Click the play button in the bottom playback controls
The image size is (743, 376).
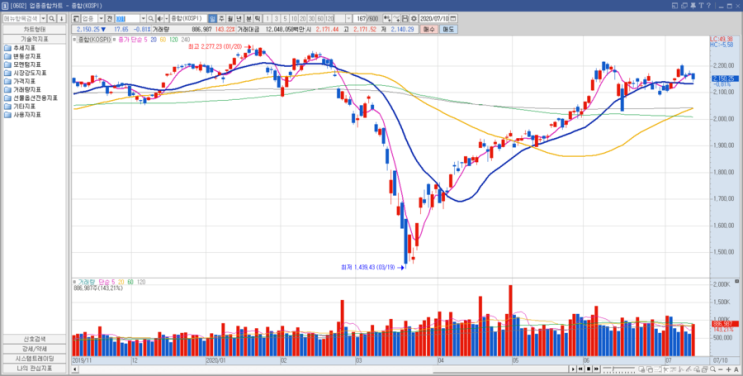[x=573, y=369]
